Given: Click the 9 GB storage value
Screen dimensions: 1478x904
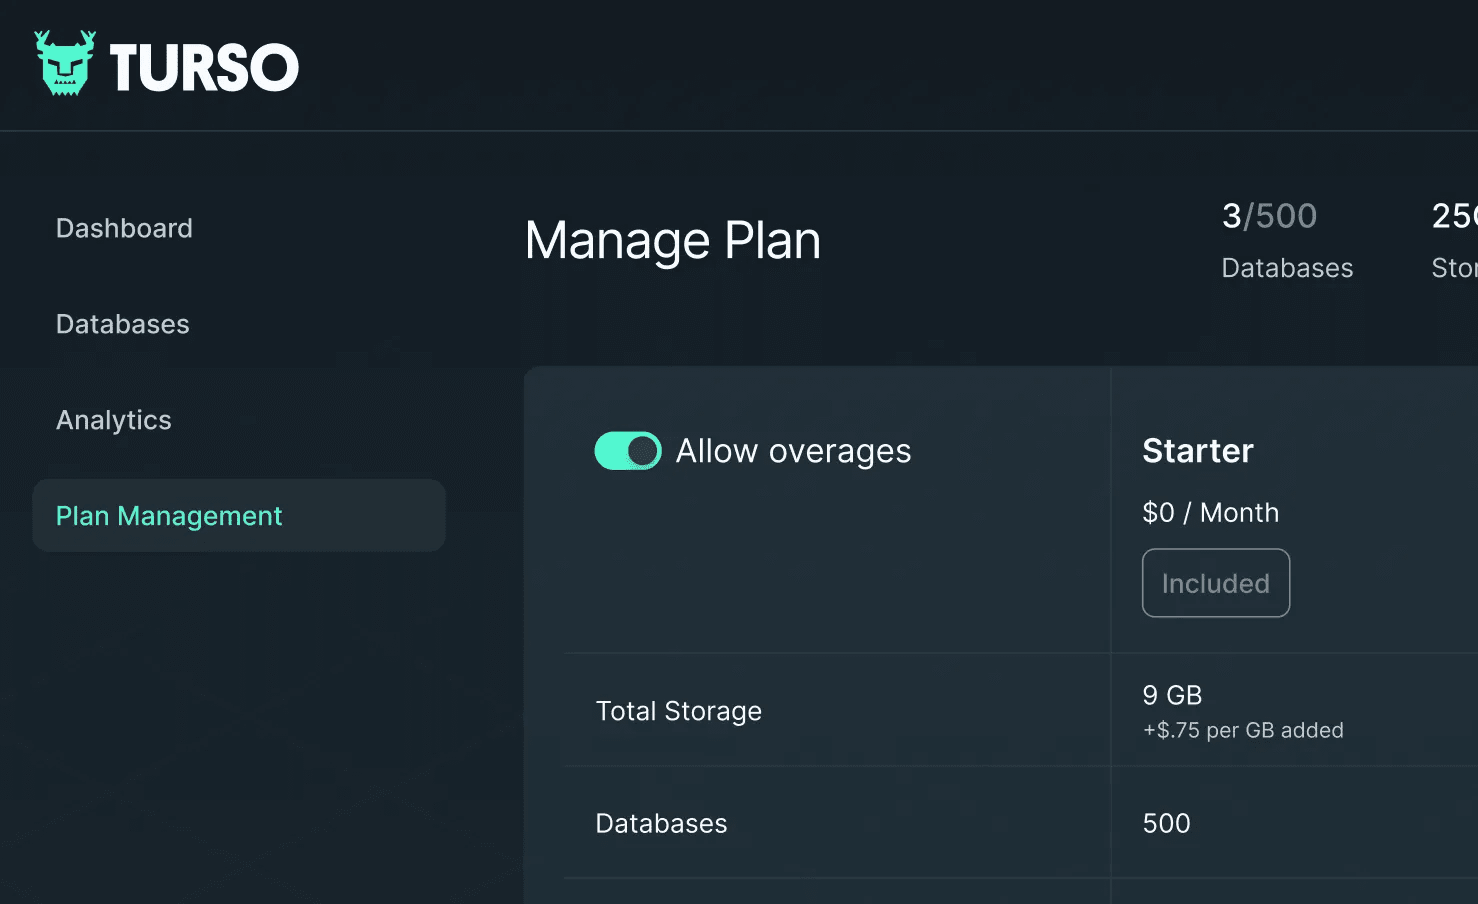Looking at the screenshot, I should click(x=1172, y=695).
